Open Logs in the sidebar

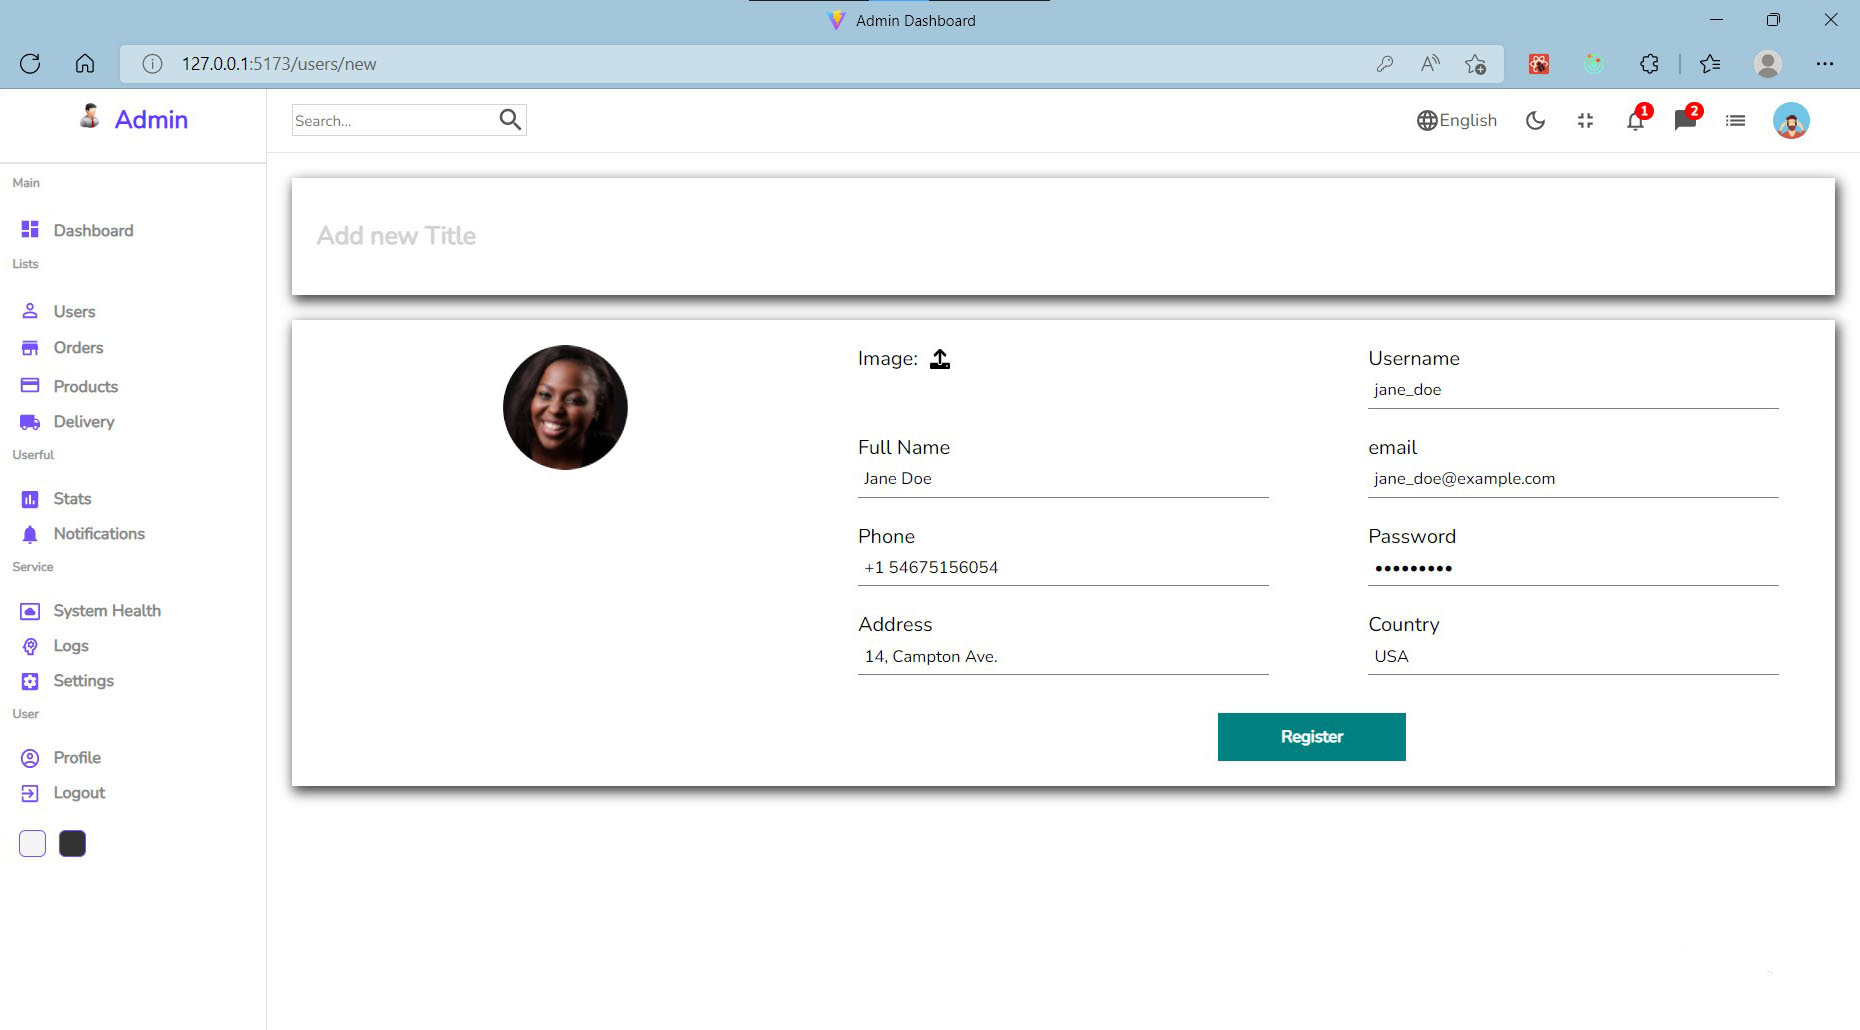pyautogui.click(x=55, y=645)
